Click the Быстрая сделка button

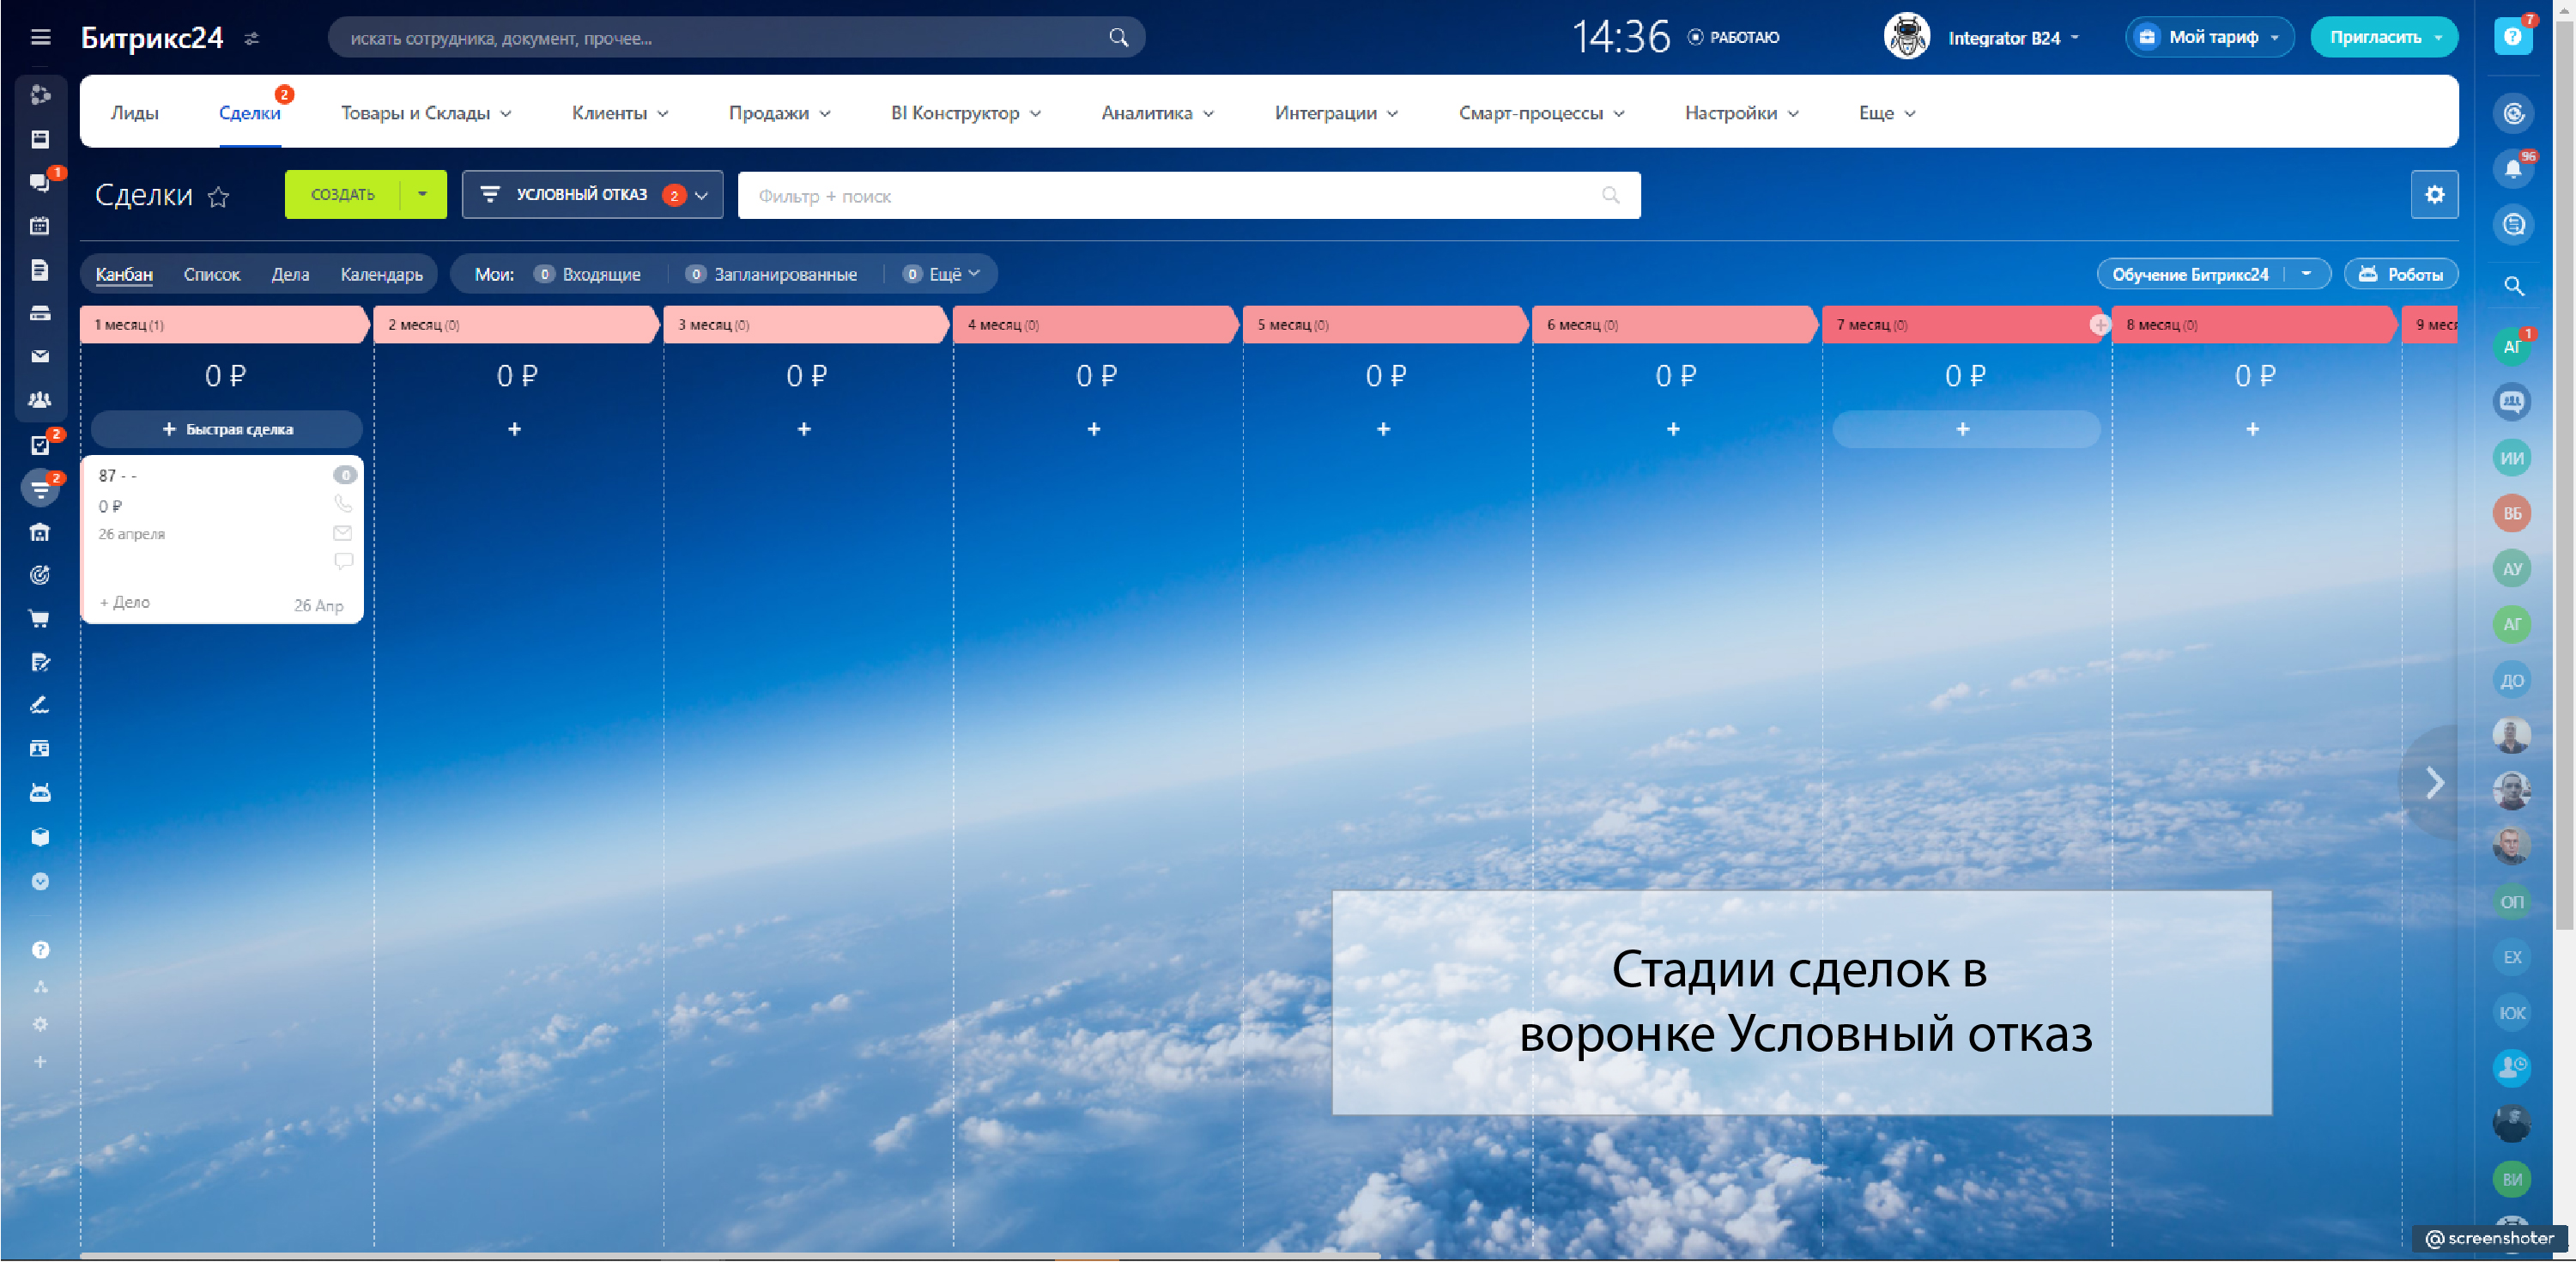pos(227,429)
